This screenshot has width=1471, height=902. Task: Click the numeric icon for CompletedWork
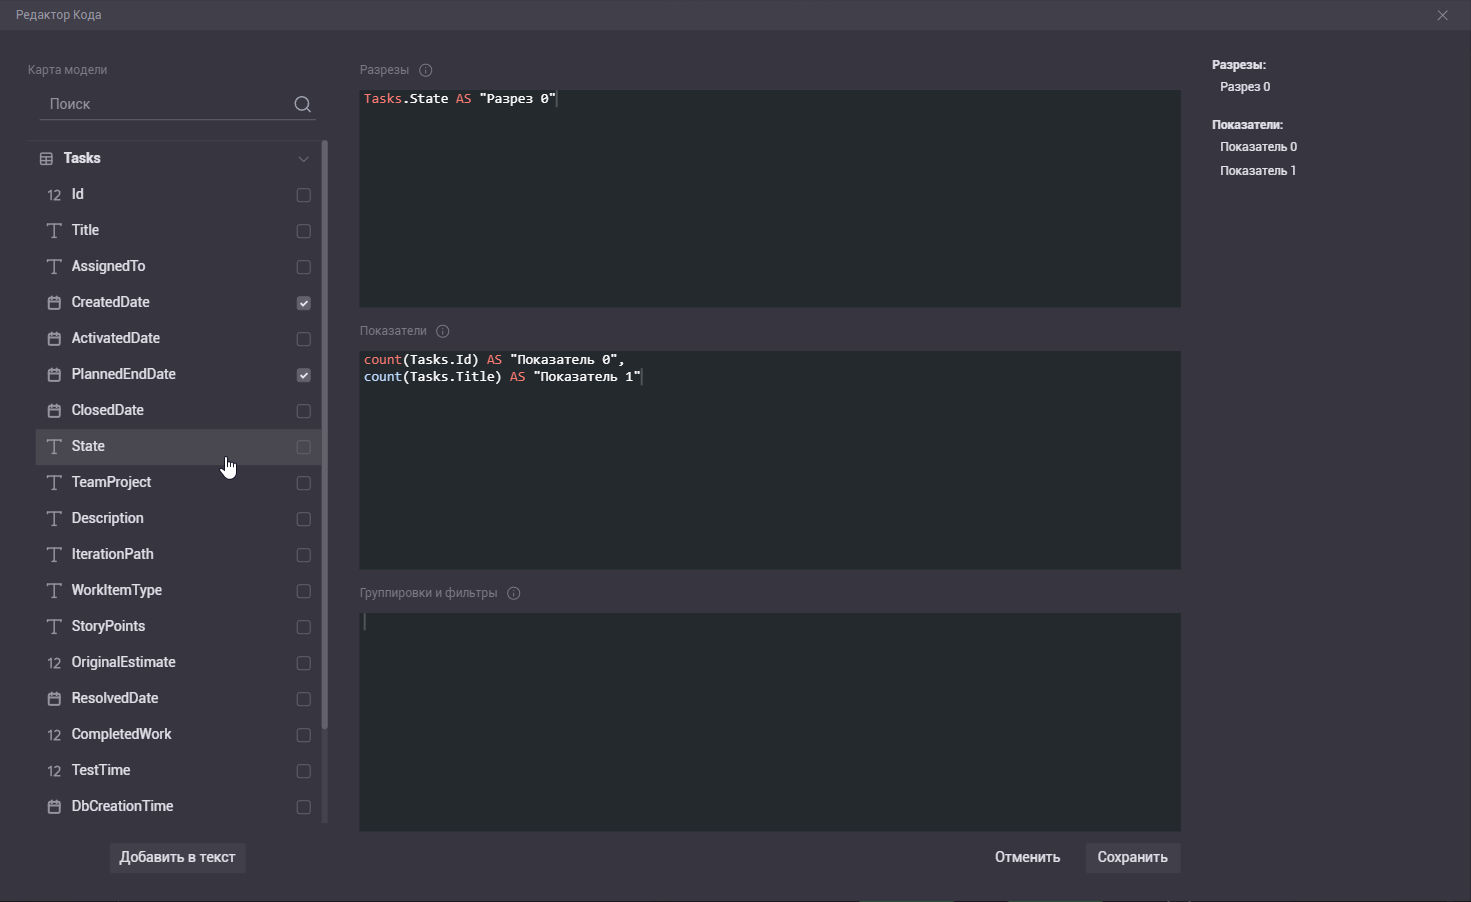pos(54,735)
